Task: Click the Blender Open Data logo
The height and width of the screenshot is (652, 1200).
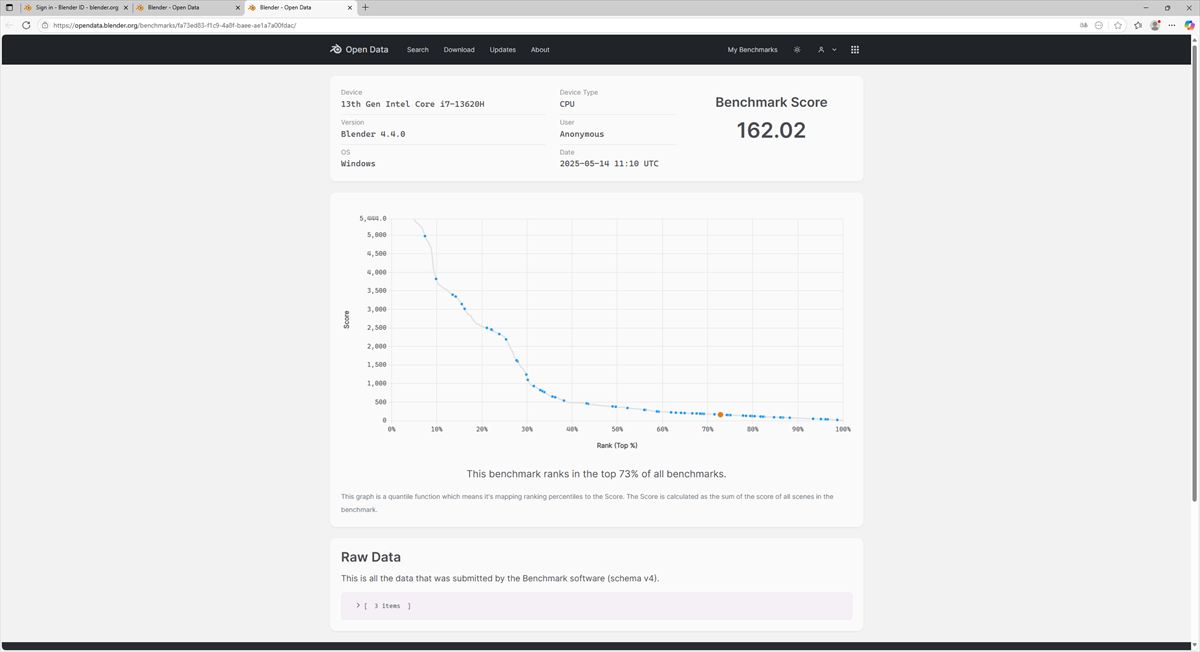Action: point(359,49)
